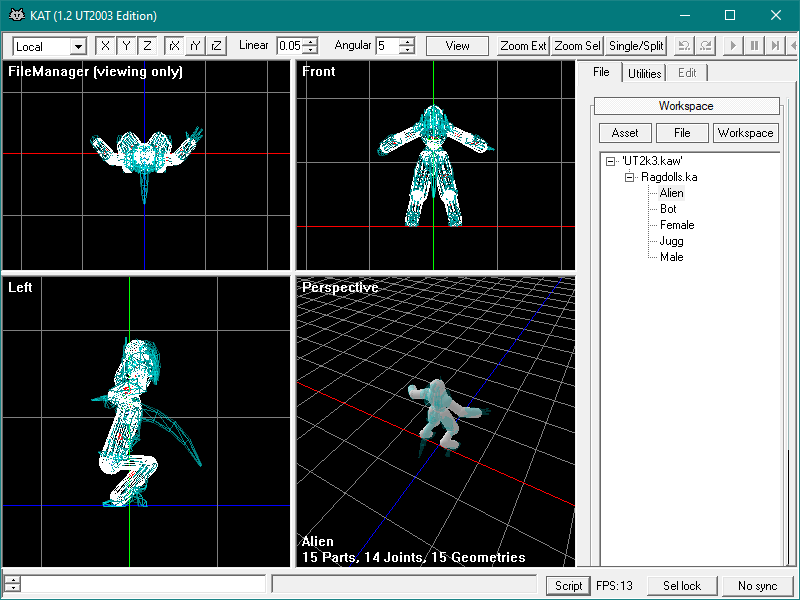Click the undo arrow icon
Viewport: 800px width, 600px height.
point(684,46)
